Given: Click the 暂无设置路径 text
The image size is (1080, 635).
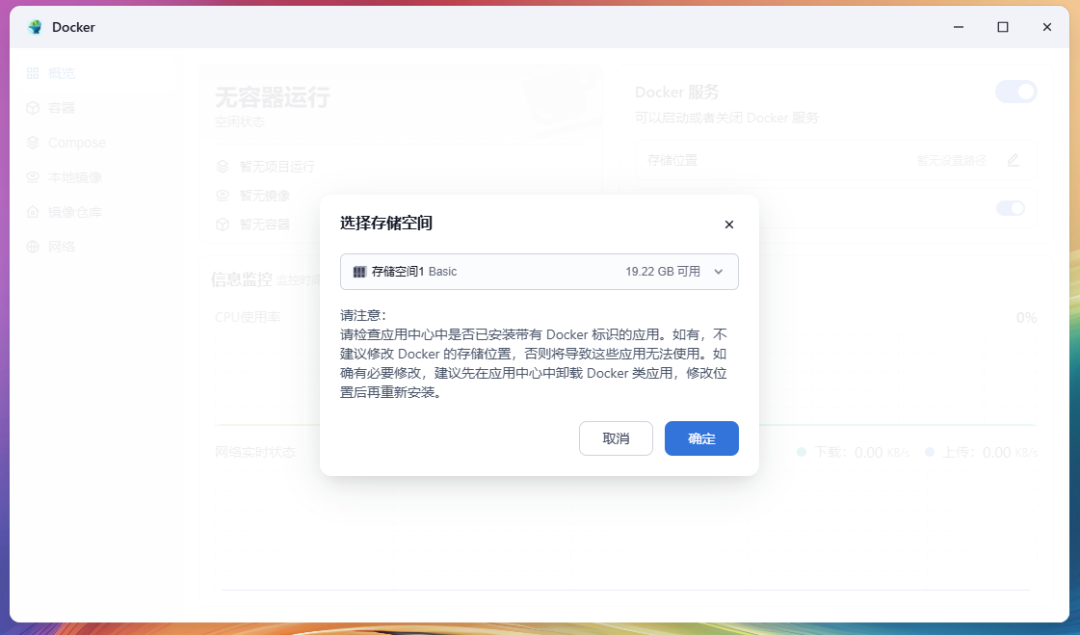Looking at the screenshot, I should tap(951, 160).
